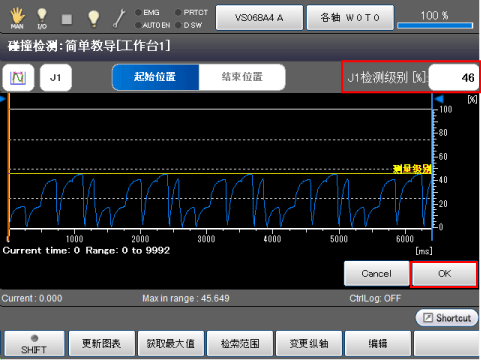
Task: Open the 各轴 W0 T0 button
Action: 350,18
